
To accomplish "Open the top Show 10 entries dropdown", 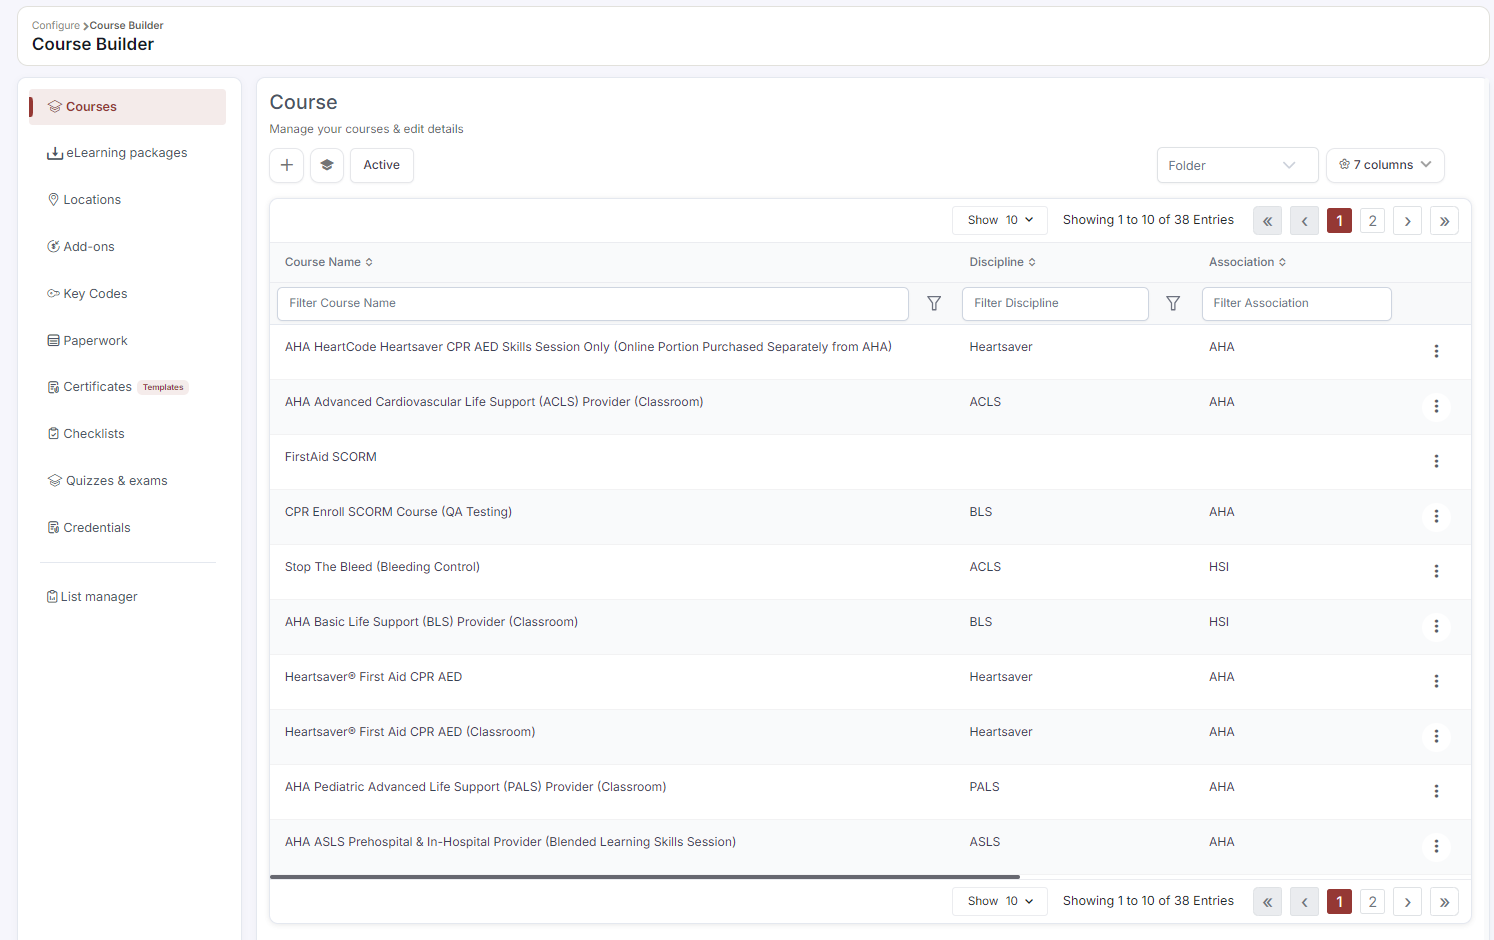I will (x=1000, y=220).
